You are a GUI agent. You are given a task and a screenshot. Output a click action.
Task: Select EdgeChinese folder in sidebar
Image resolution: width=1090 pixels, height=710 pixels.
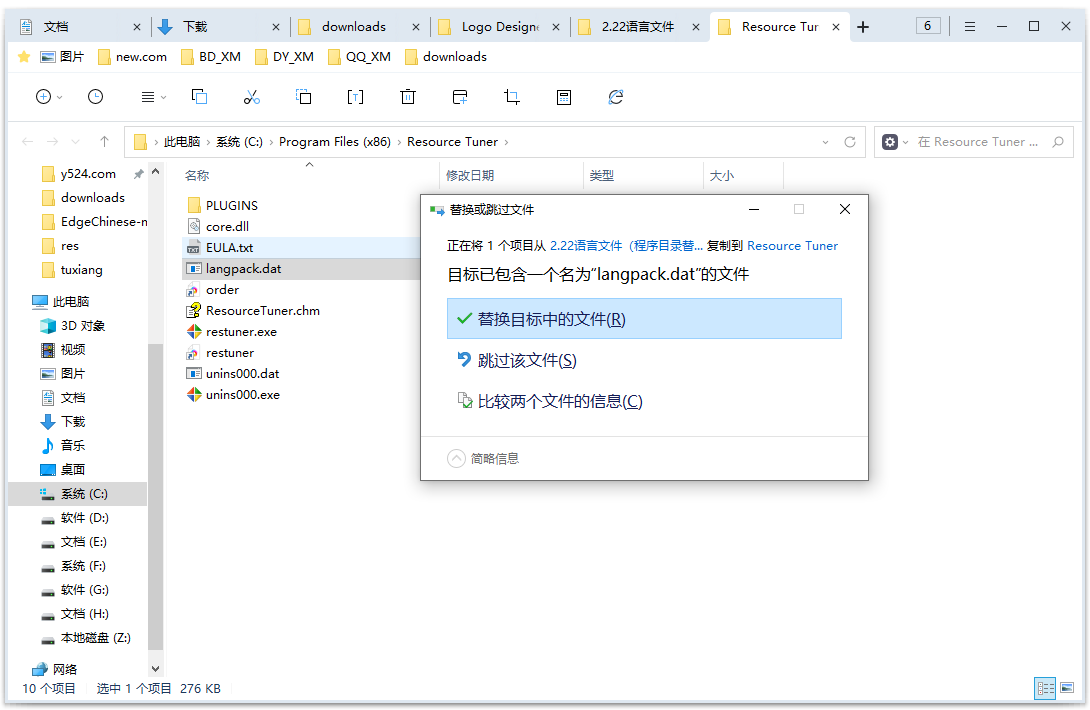[95, 222]
